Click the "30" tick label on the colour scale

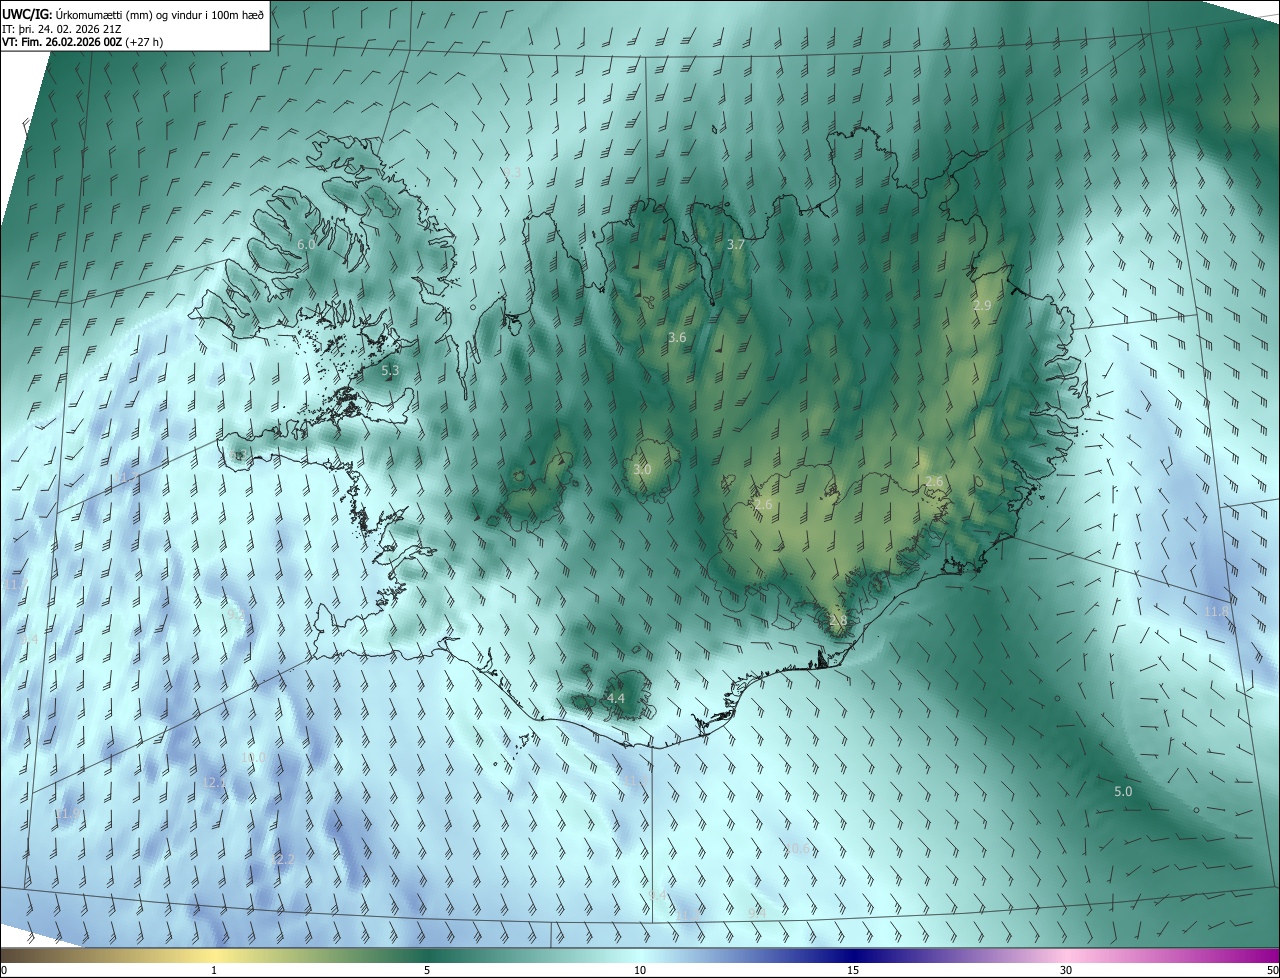pyautogui.click(x=1066, y=970)
